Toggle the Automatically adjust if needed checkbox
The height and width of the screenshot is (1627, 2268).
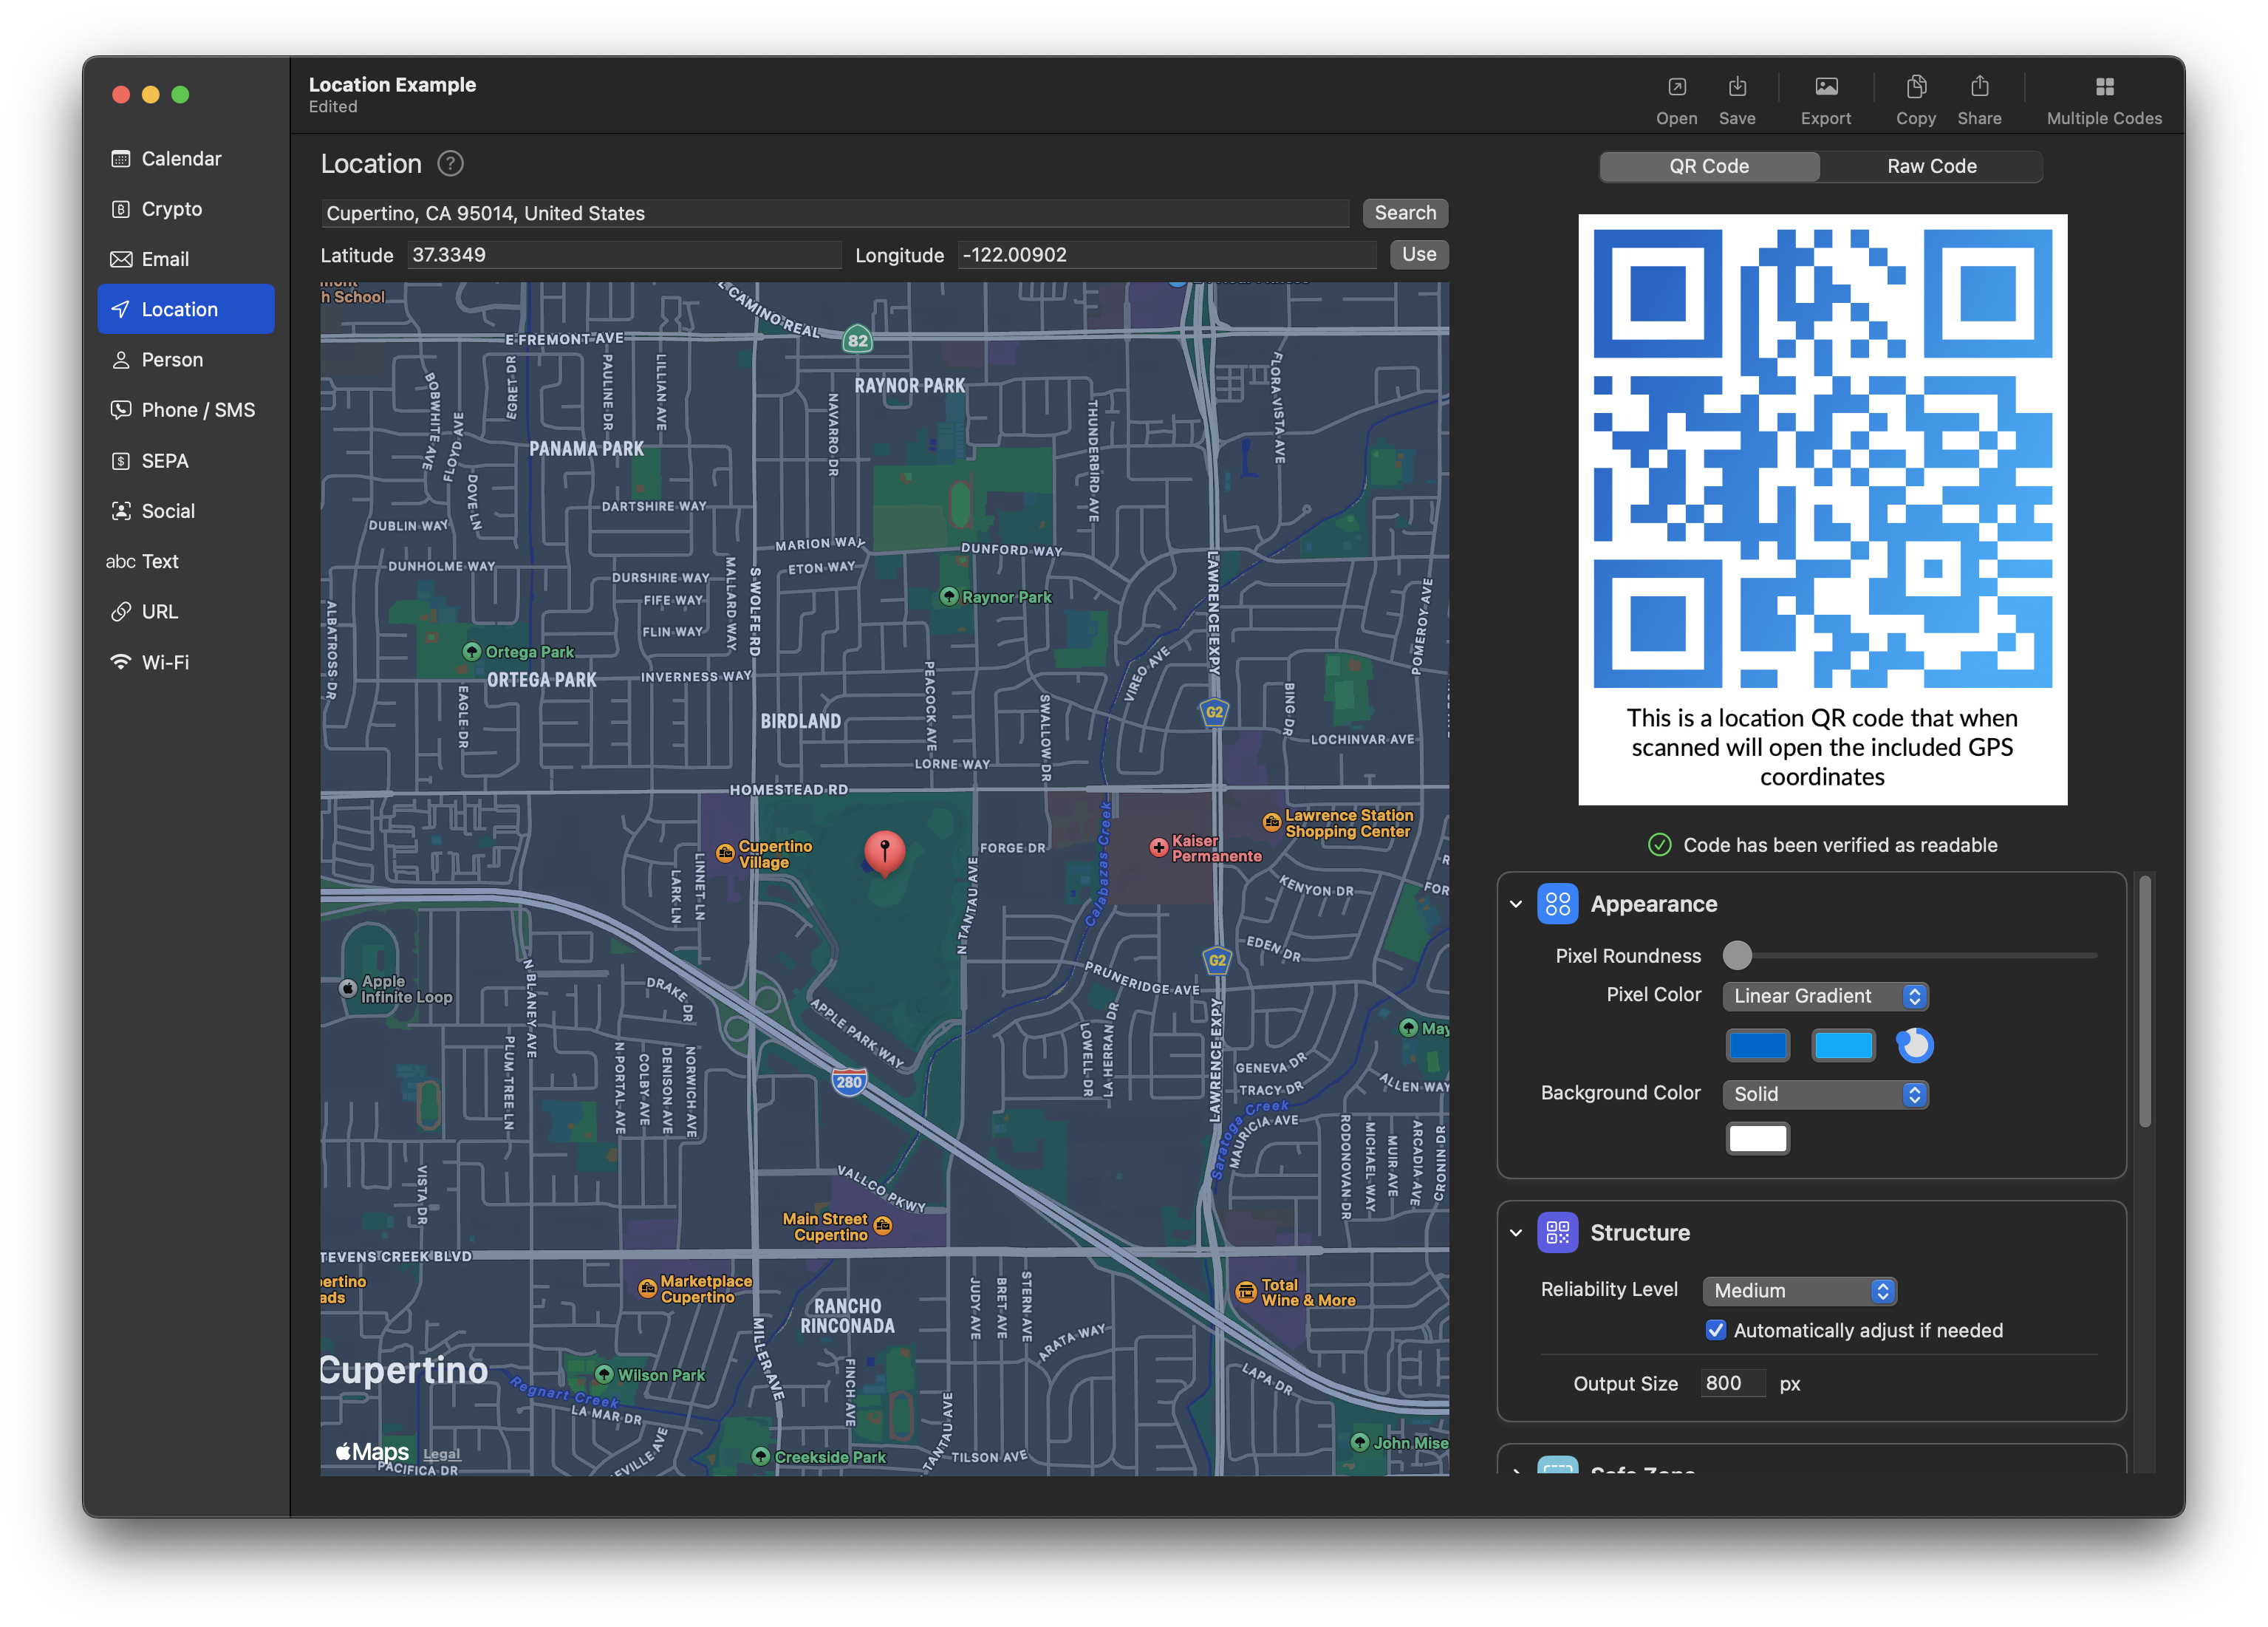1717,1329
